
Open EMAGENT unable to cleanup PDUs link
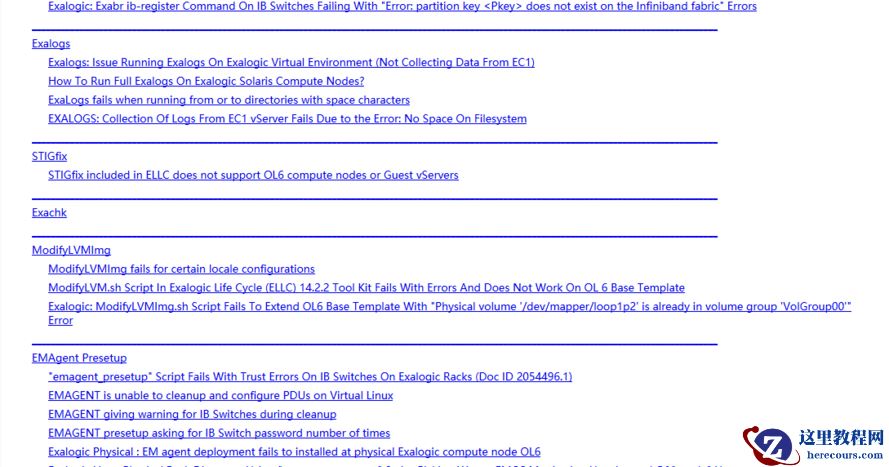click(x=221, y=395)
